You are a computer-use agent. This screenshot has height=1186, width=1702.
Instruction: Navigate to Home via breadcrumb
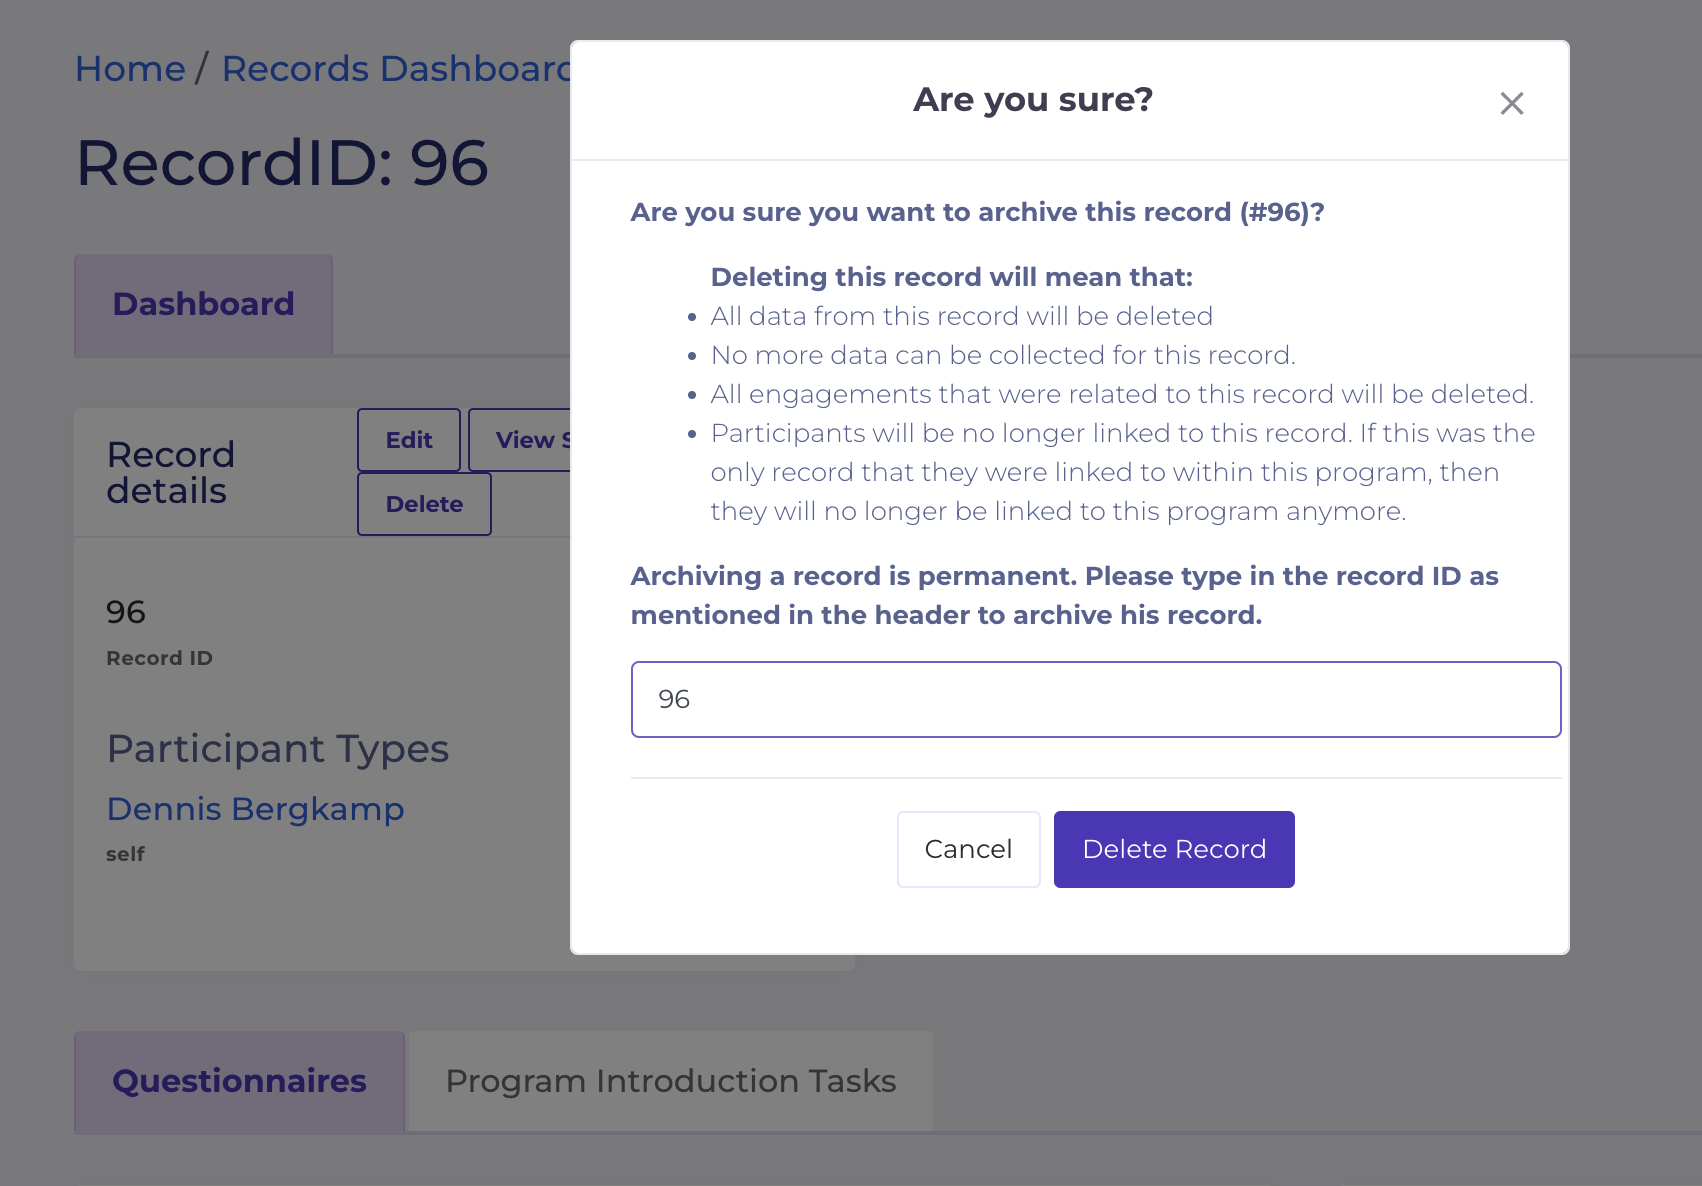(129, 68)
